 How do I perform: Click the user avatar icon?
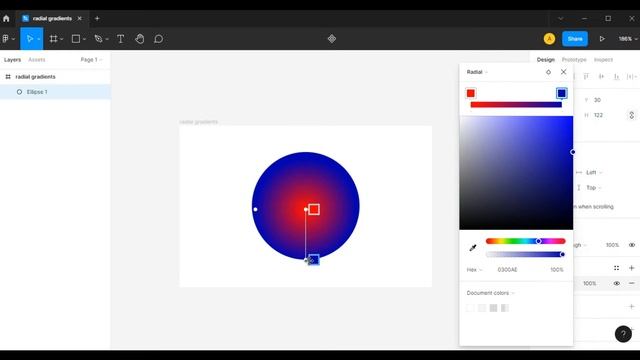pos(549,39)
